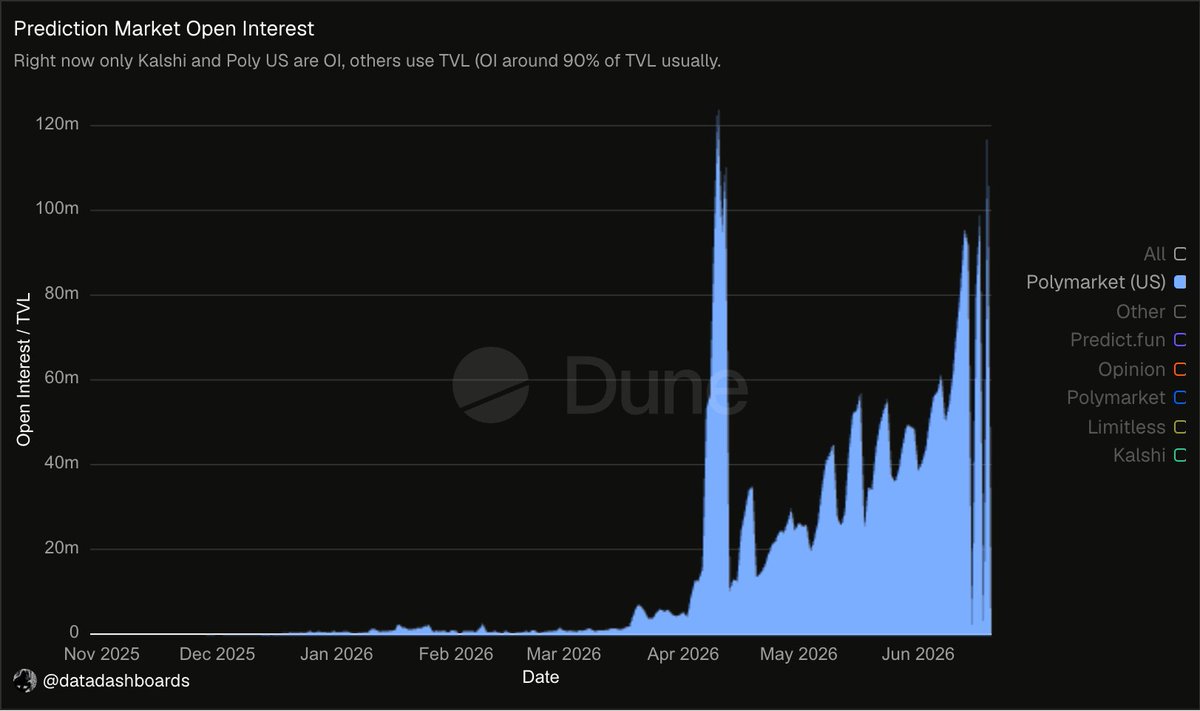Open the @datadashboards author link
1200x711 pixels.
[x=116, y=681]
